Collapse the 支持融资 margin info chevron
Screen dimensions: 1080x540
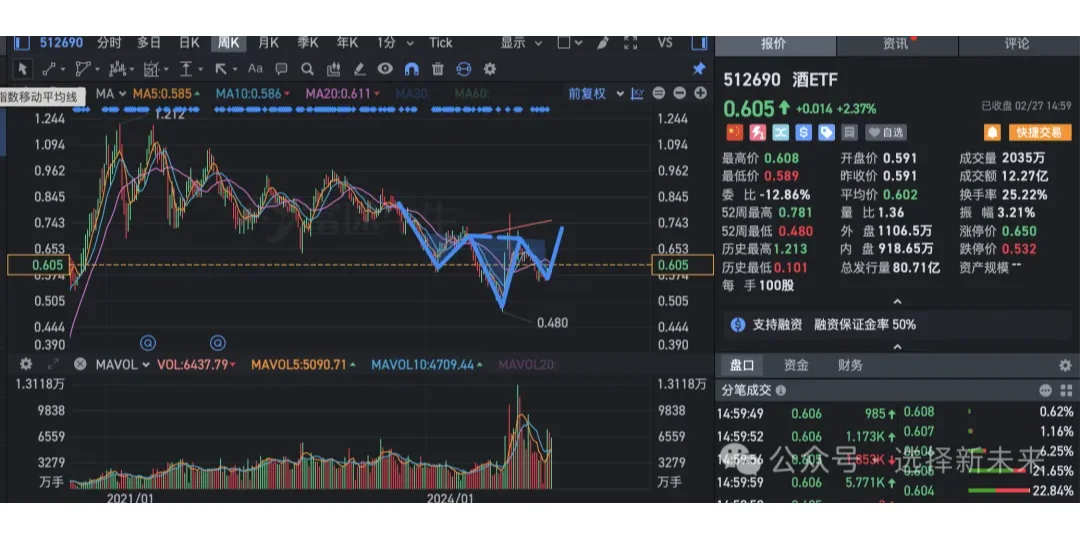(x=897, y=346)
